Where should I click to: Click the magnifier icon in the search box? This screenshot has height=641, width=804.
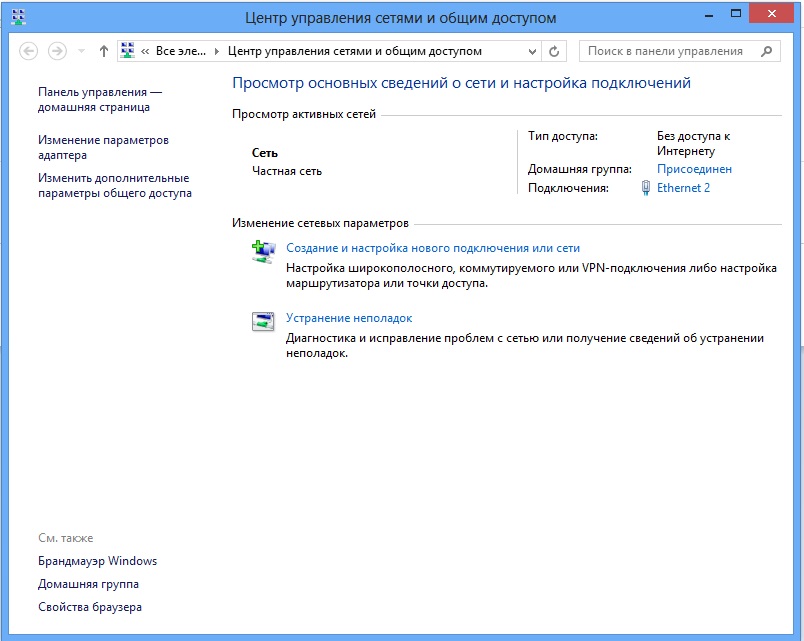click(767, 51)
